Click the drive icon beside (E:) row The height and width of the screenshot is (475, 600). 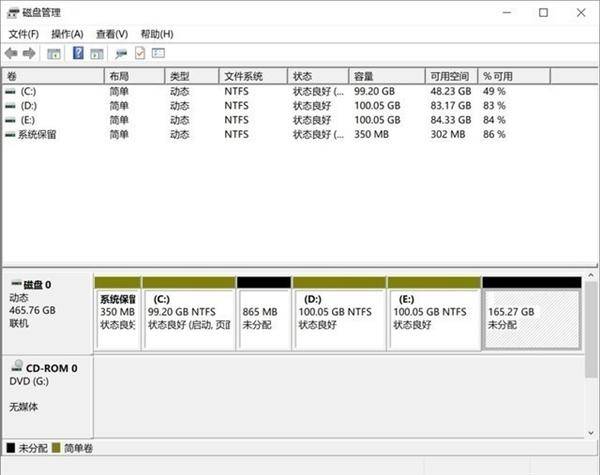10,120
